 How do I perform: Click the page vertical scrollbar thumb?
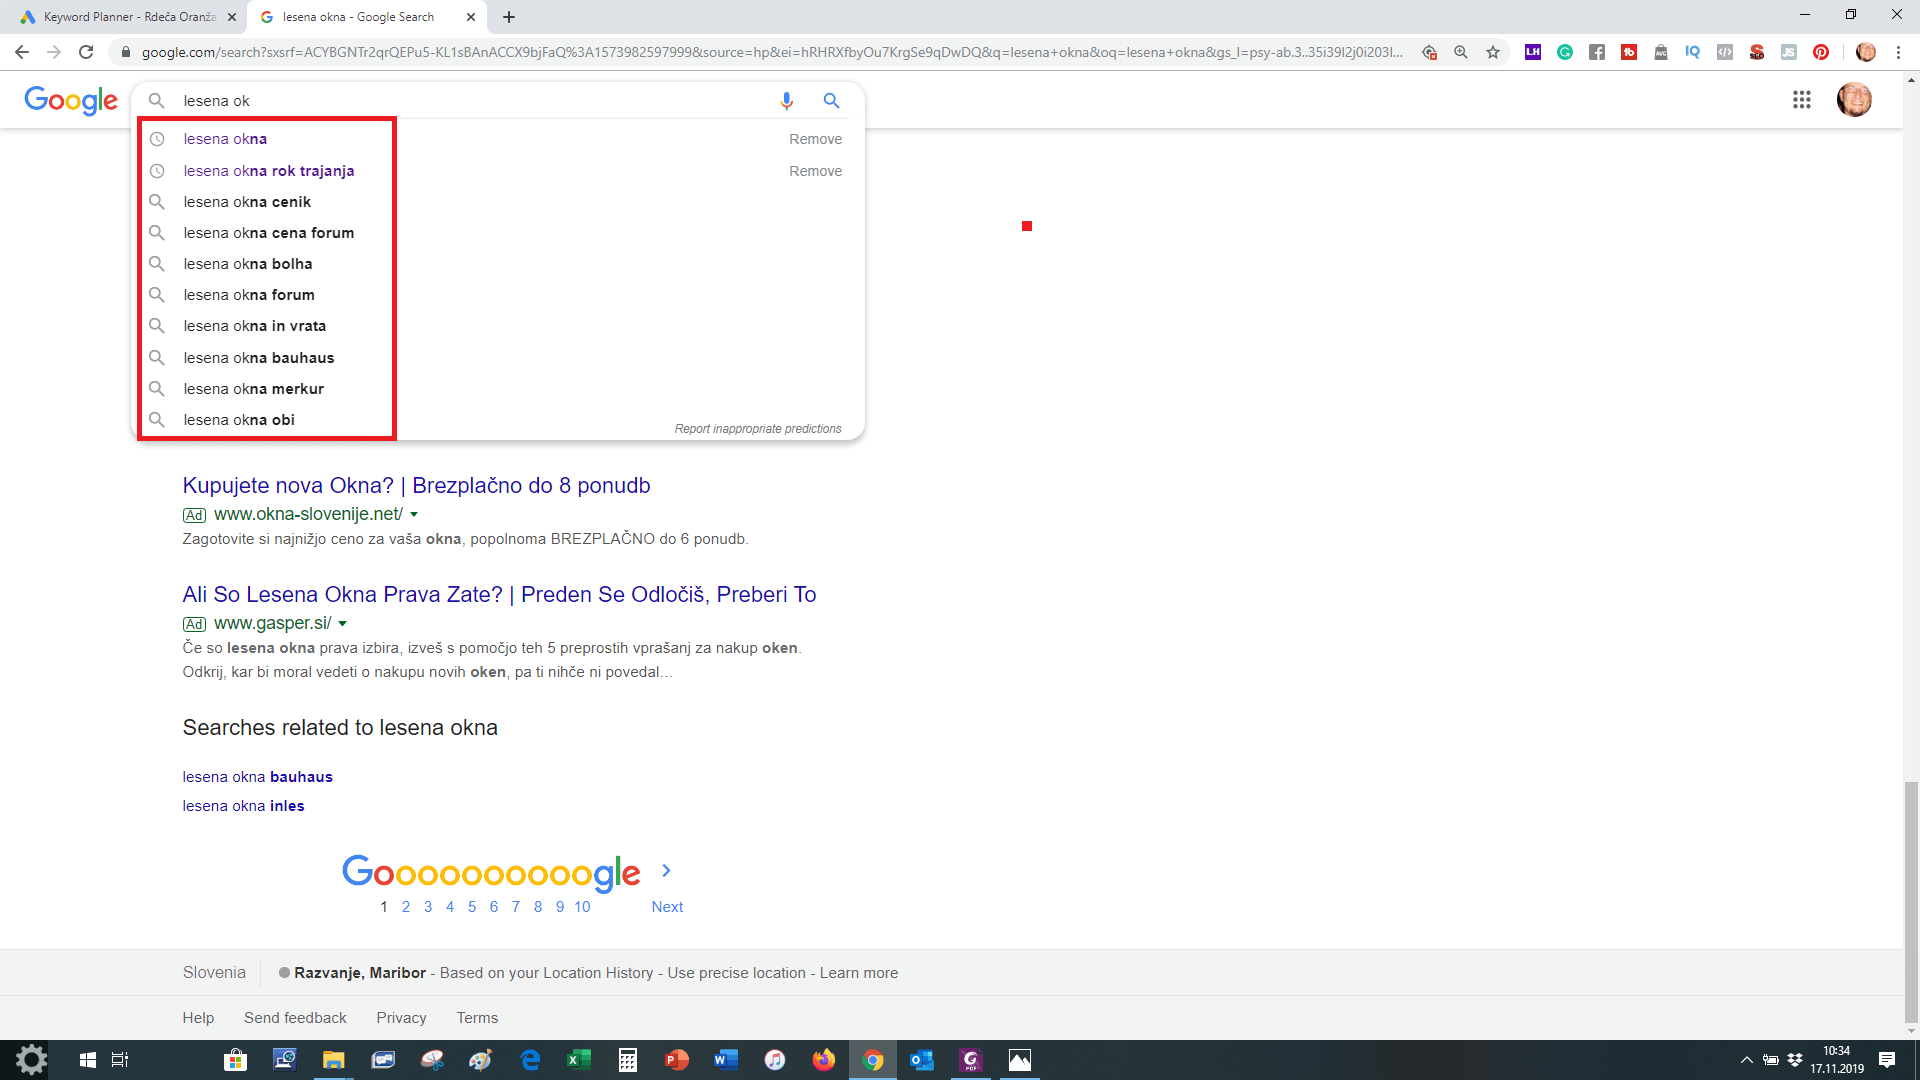[x=1911, y=900]
